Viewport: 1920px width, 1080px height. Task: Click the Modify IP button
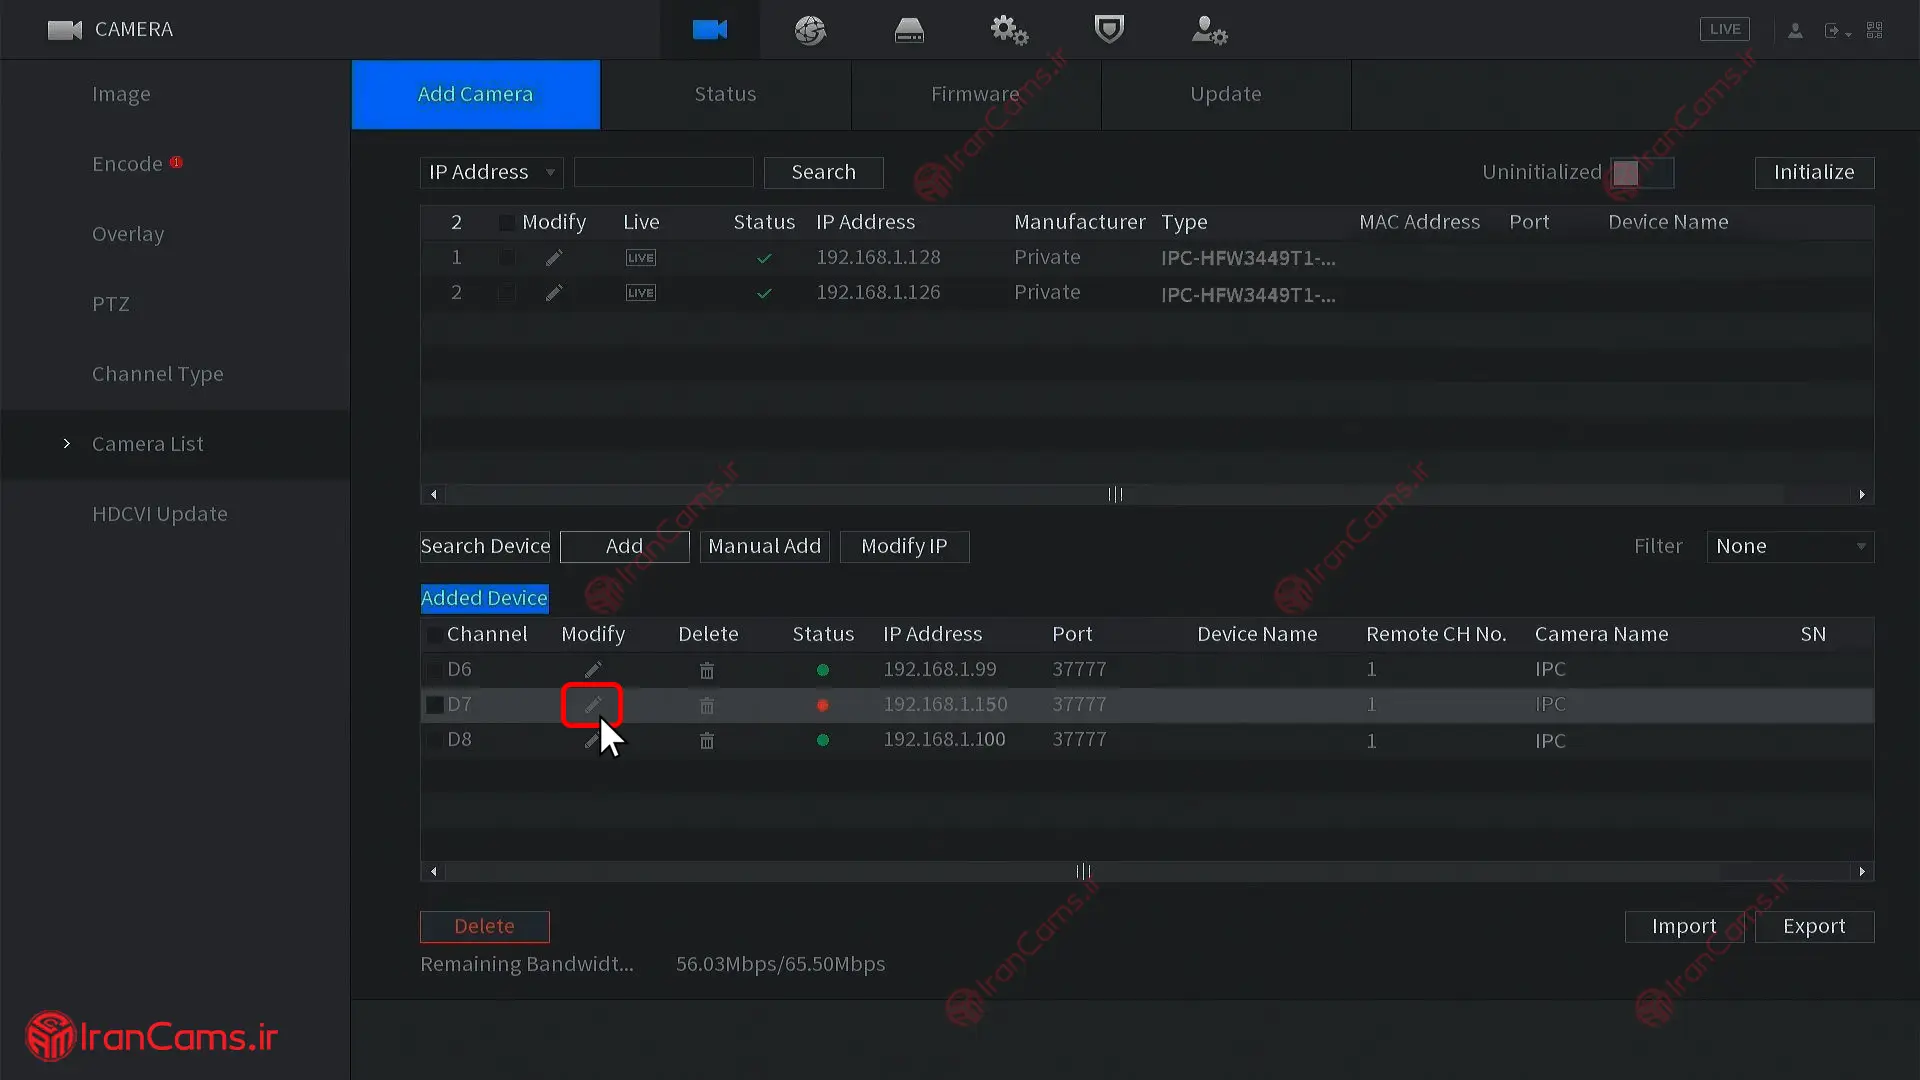point(904,546)
